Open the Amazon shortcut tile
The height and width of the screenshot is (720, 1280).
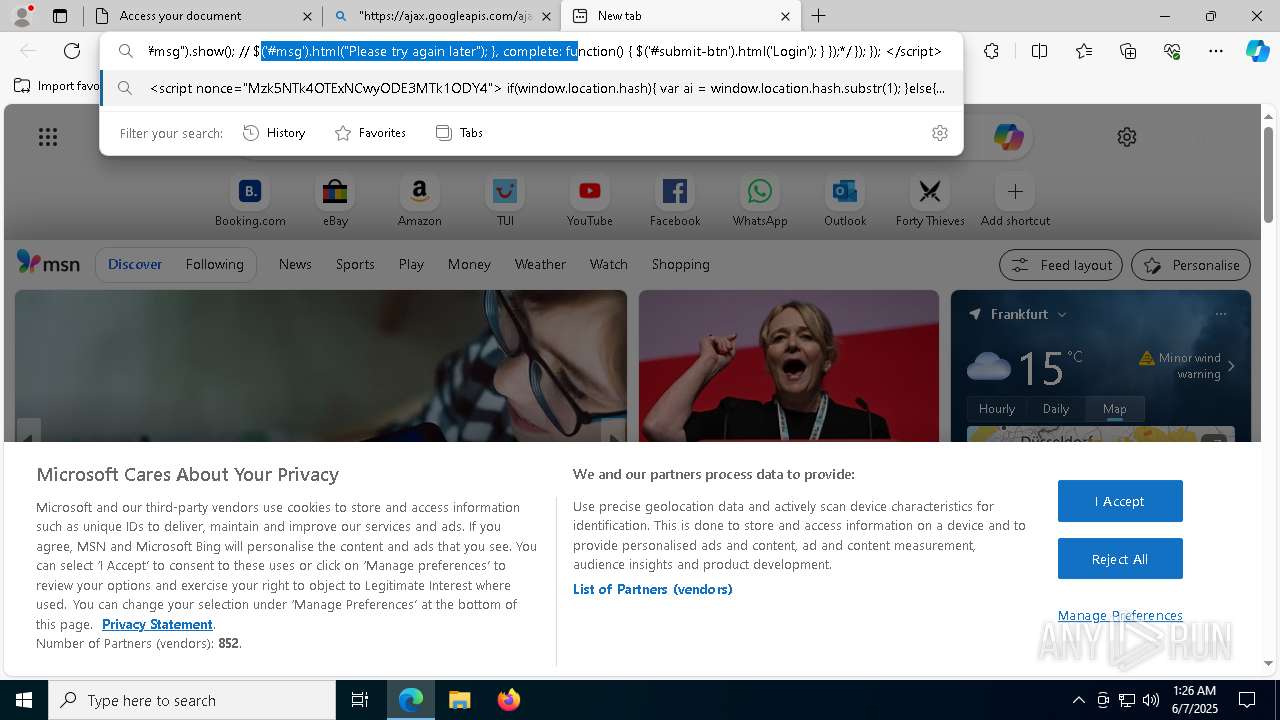coord(419,201)
